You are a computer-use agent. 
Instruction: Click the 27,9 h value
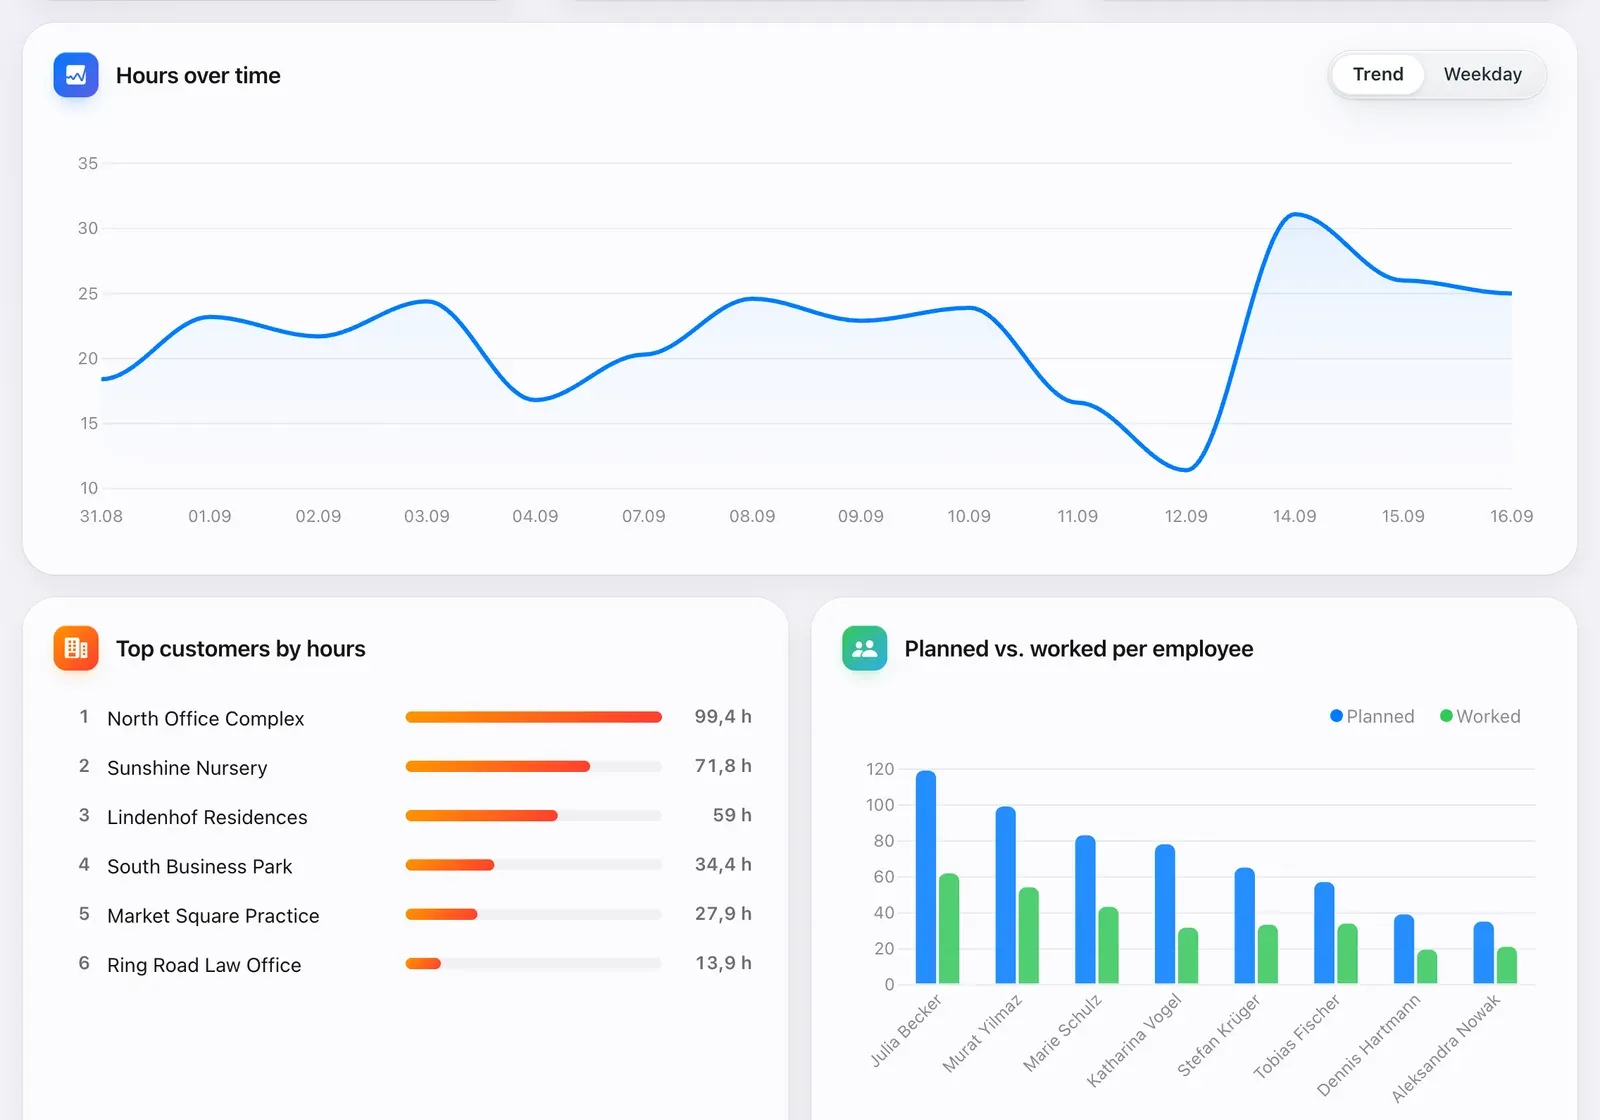pos(723,913)
